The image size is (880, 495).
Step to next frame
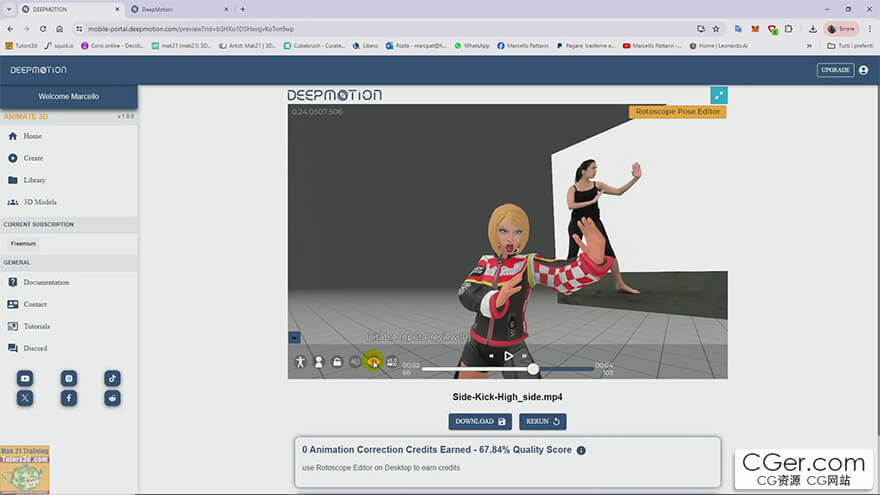[x=525, y=356]
